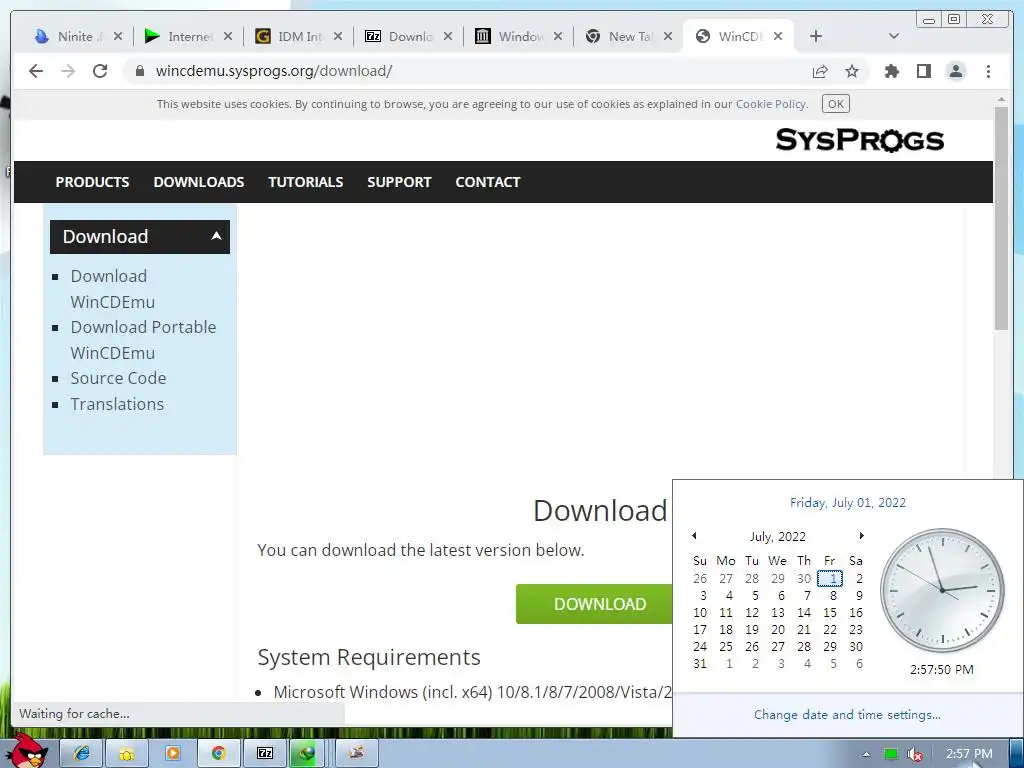This screenshot has width=1024, height=768.
Task: Go back to the previous page
Action: coord(36,71)
